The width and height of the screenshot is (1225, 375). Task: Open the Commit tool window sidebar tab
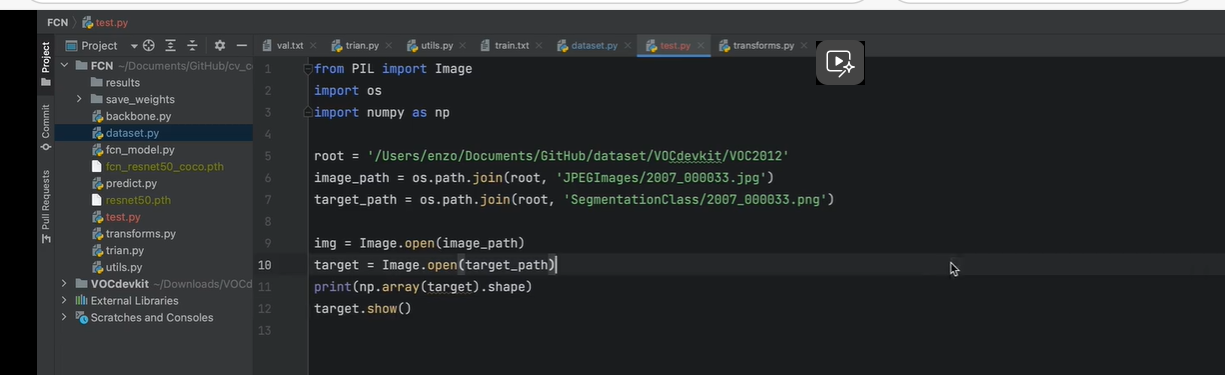46,128
